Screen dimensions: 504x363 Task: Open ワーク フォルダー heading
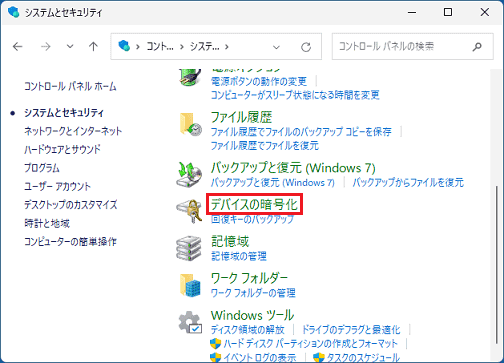249,278
